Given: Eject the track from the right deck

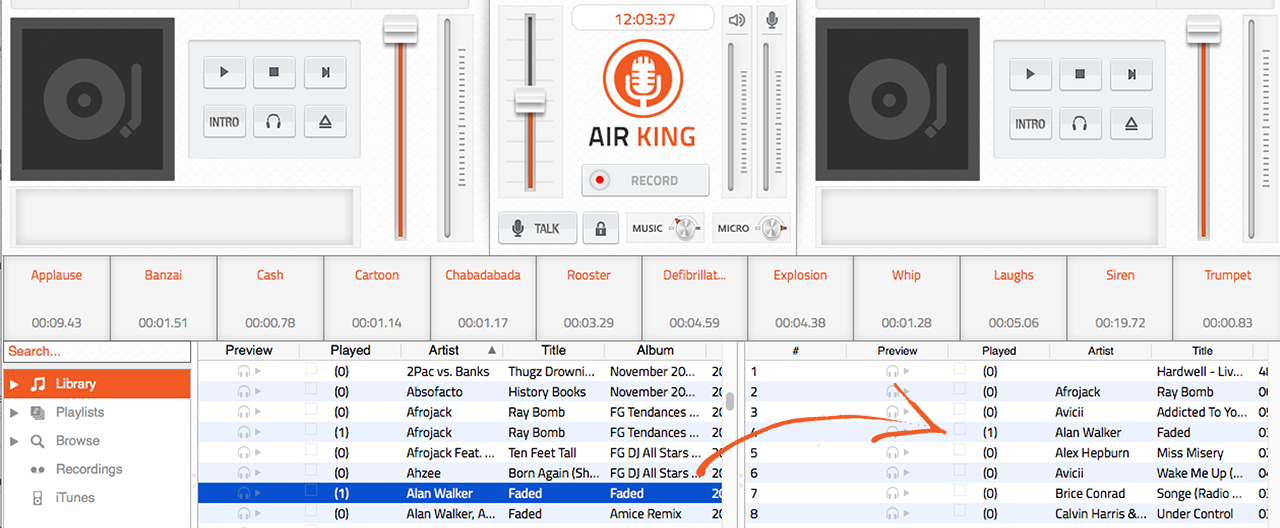Looking at the screenshot, I should point(1131,123).
